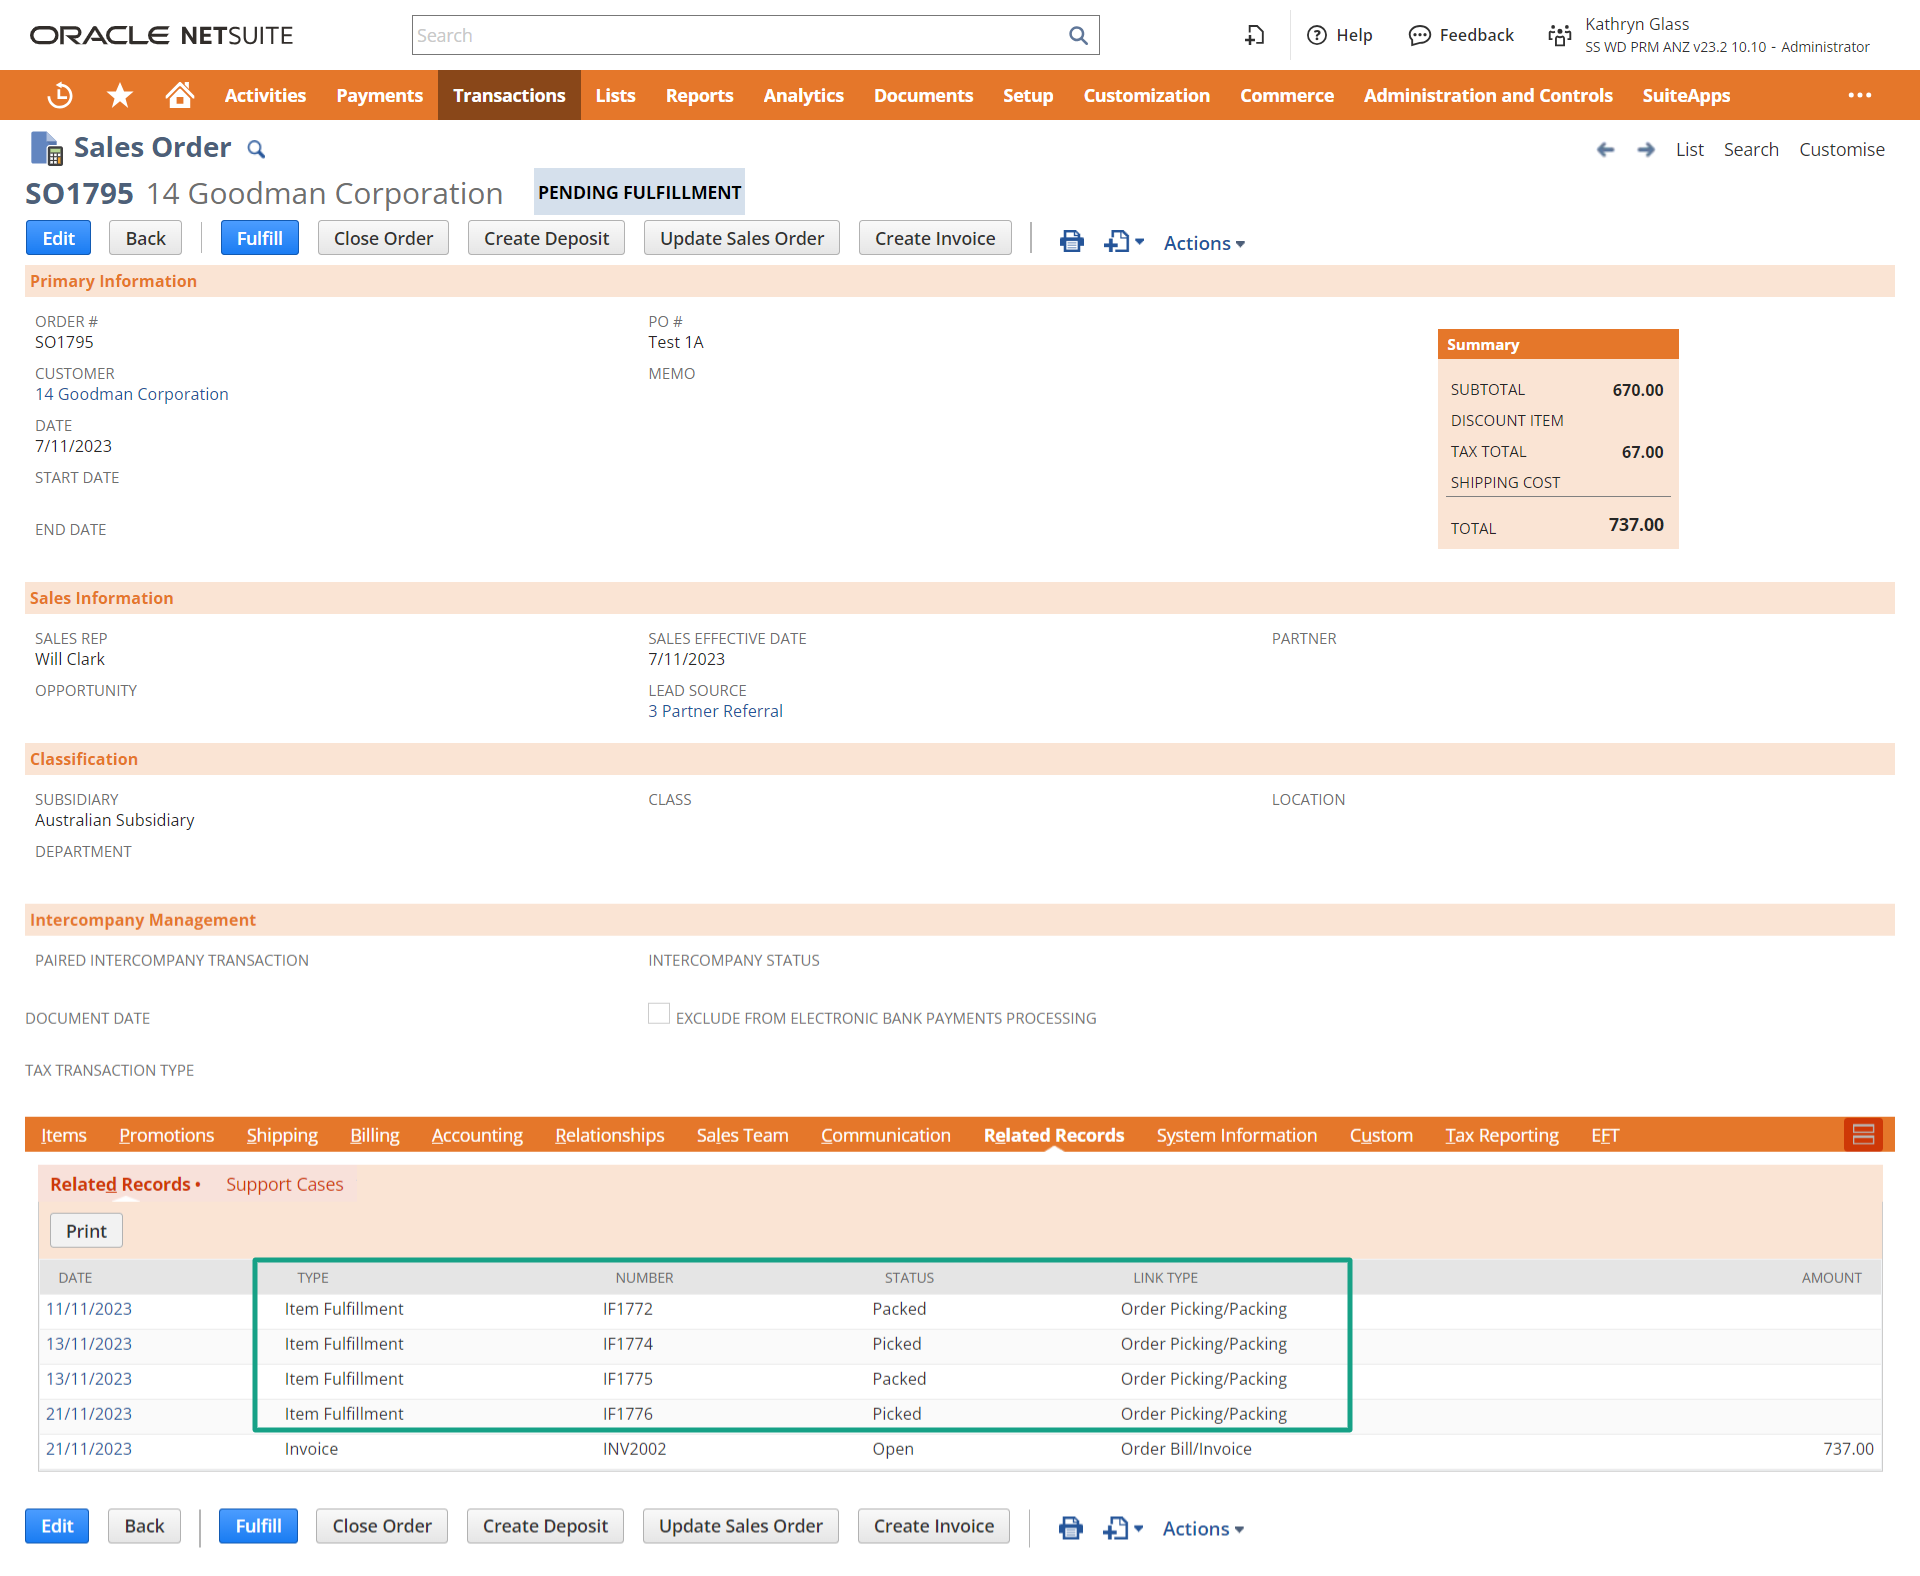The width and height of the screenshot is (1920, 1576).
Task: Toggle the unrolled subtab view icon
Action: click(x=1863, y=1135)
